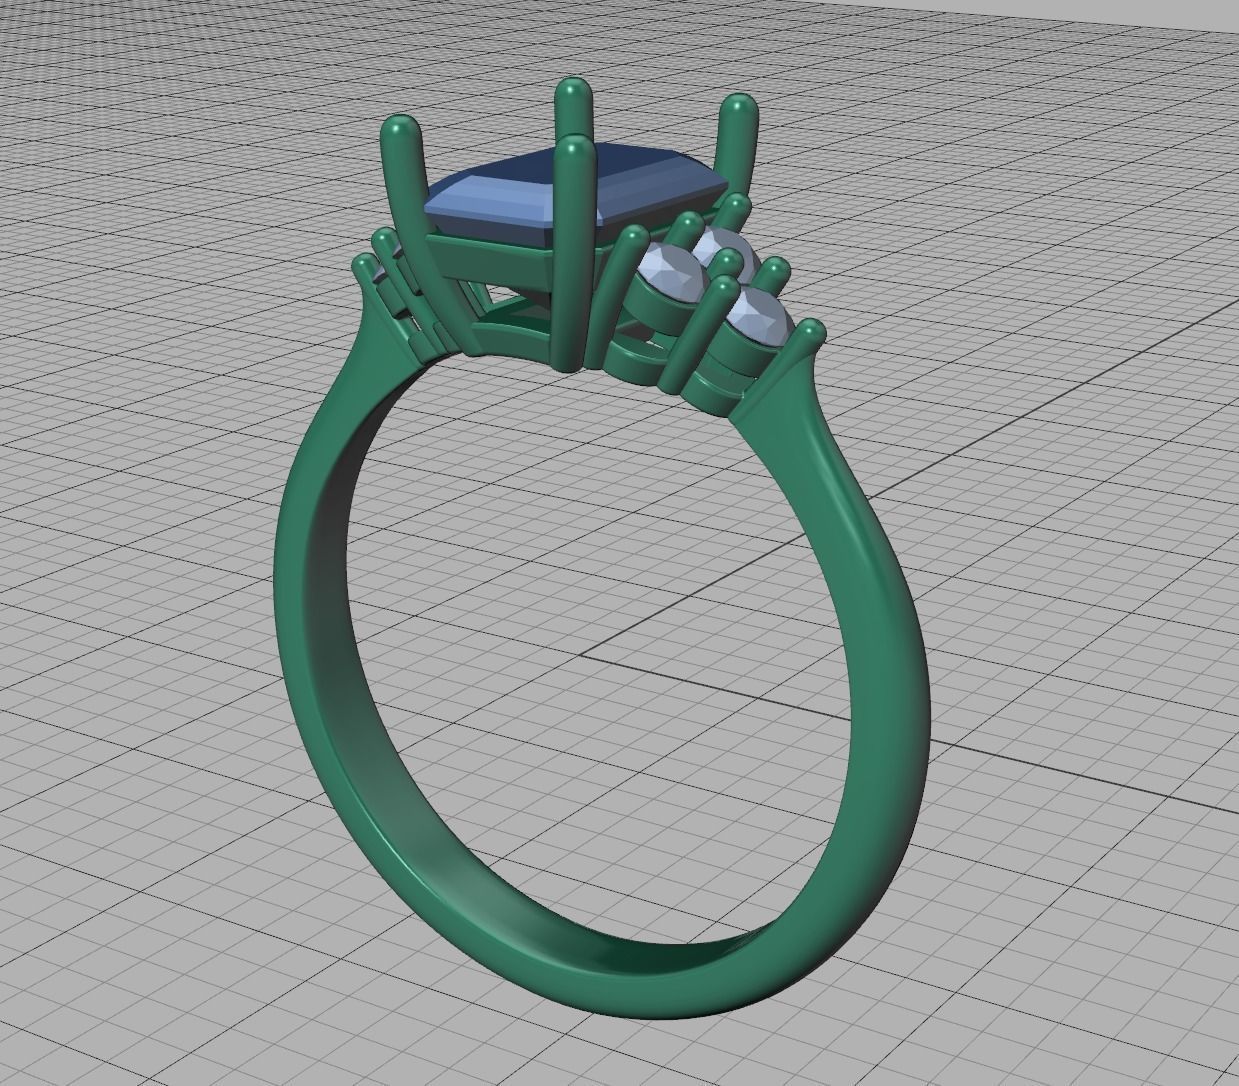Select the tall front prong overlapping the blue stone

coord(572,255)
